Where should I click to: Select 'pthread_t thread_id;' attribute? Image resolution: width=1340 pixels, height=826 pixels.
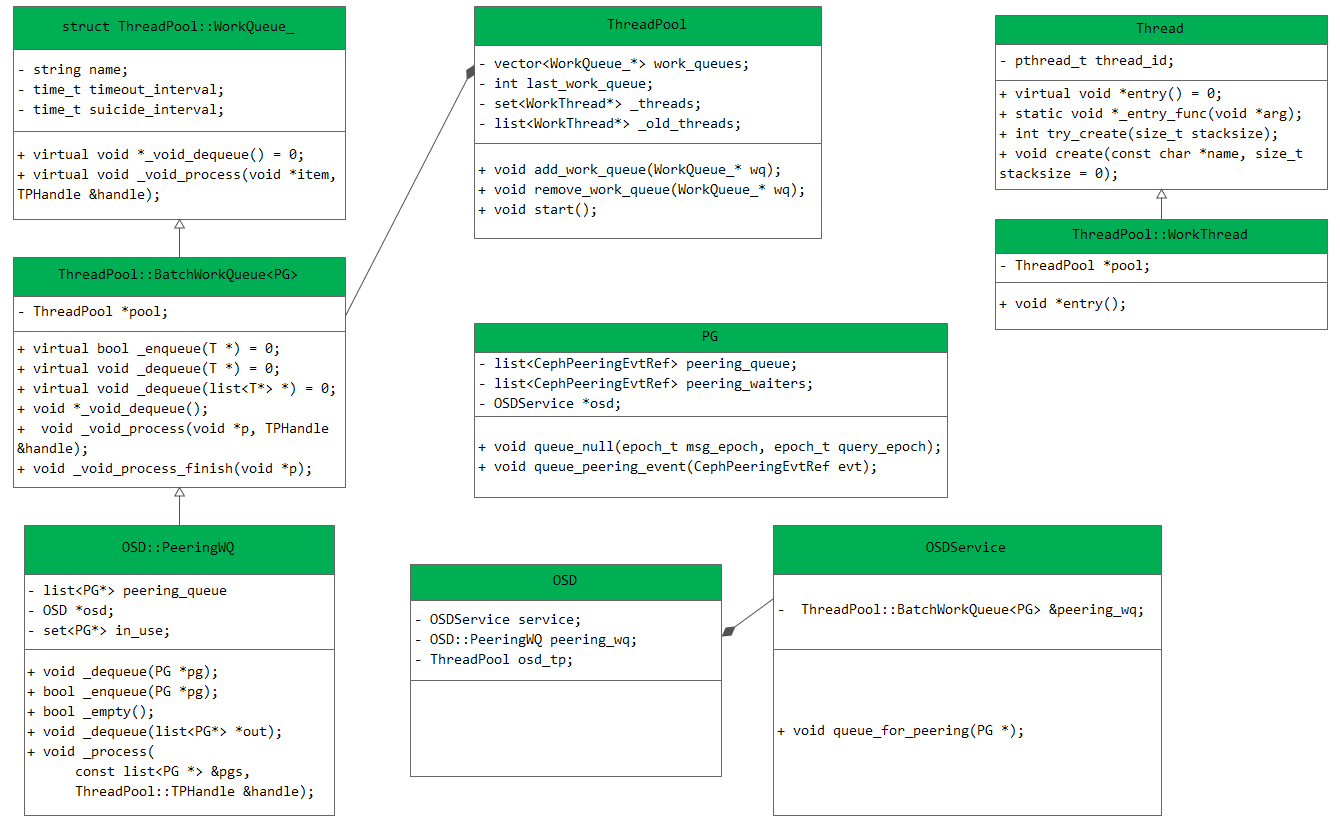pyautogui.click(x=1087, y=61)
